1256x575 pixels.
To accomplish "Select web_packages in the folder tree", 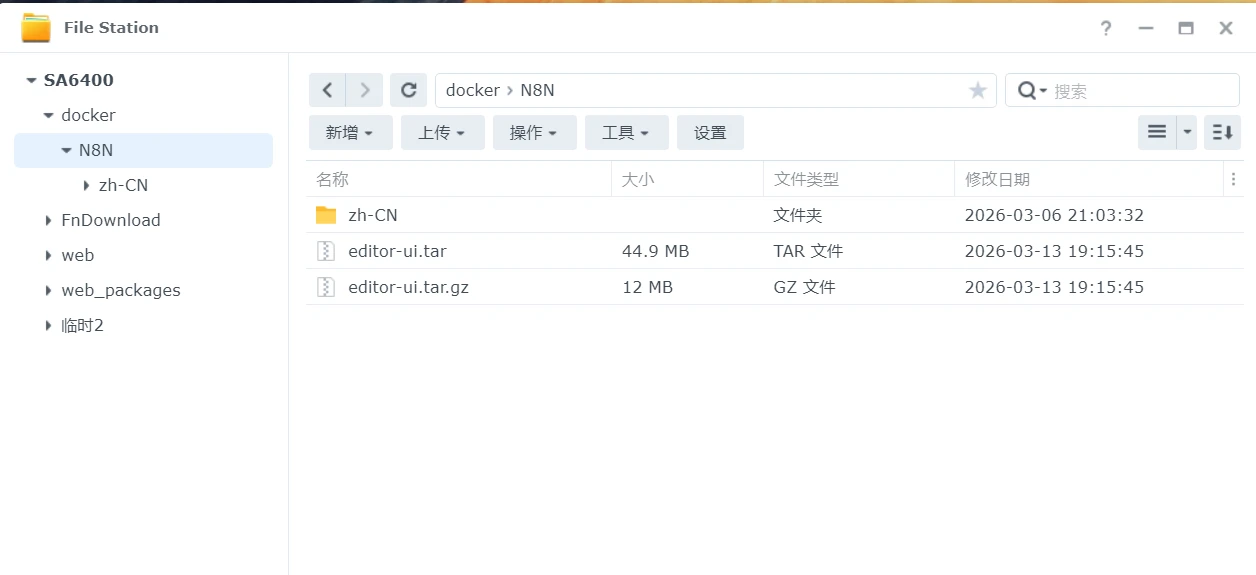I will tap(121, 290).
